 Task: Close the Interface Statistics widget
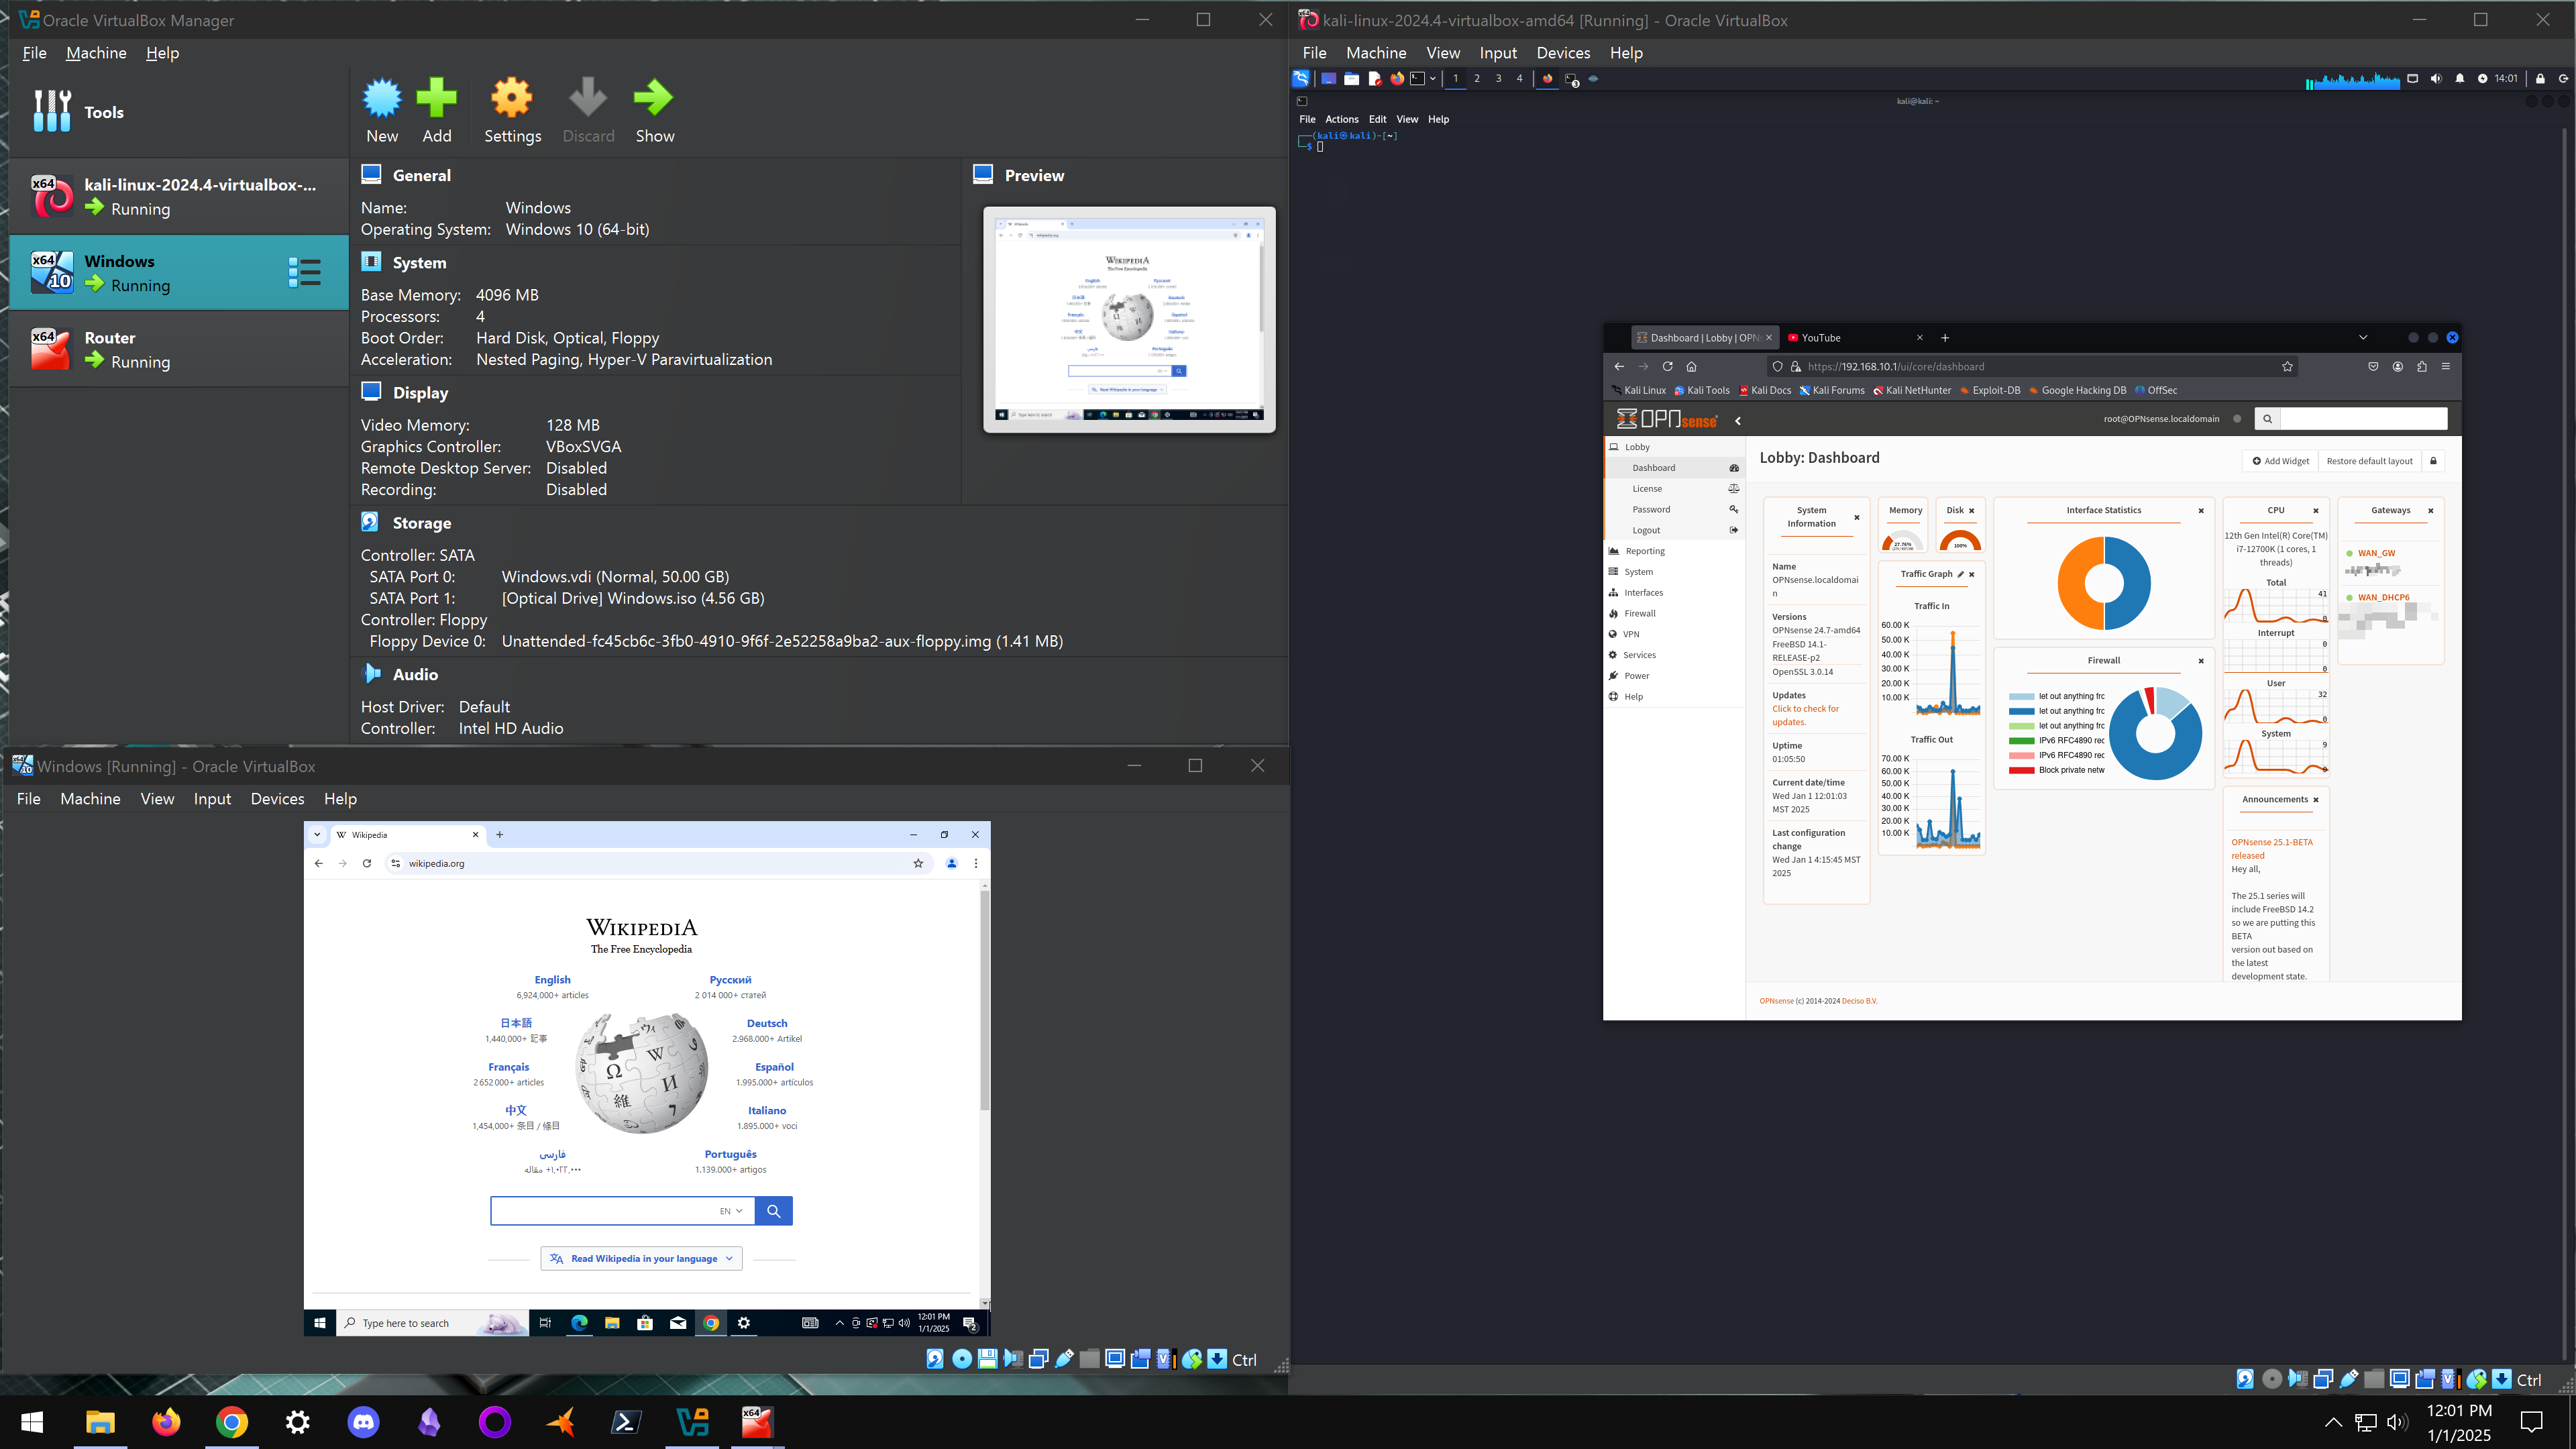[2201, 511]
